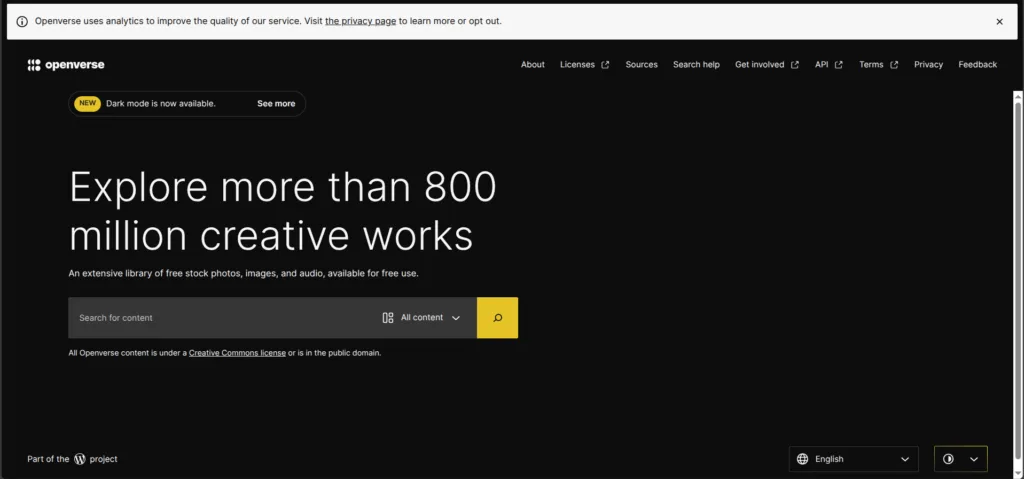This screenshot has height=479, width=1024.
Task: Open the privacy page link in banner
Action: [360, 21]
